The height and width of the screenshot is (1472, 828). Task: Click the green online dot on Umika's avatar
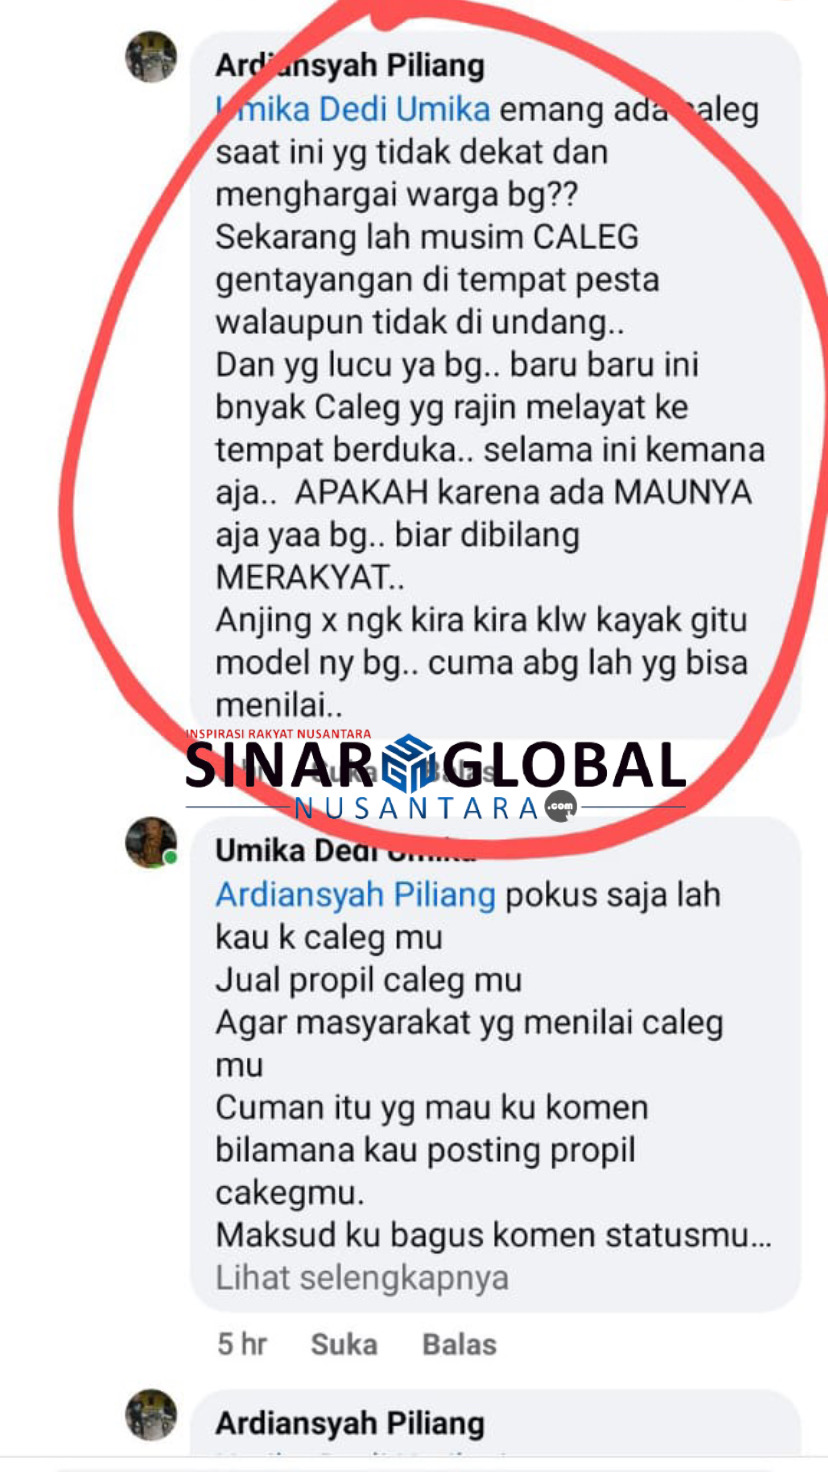(x=171, y=858)
